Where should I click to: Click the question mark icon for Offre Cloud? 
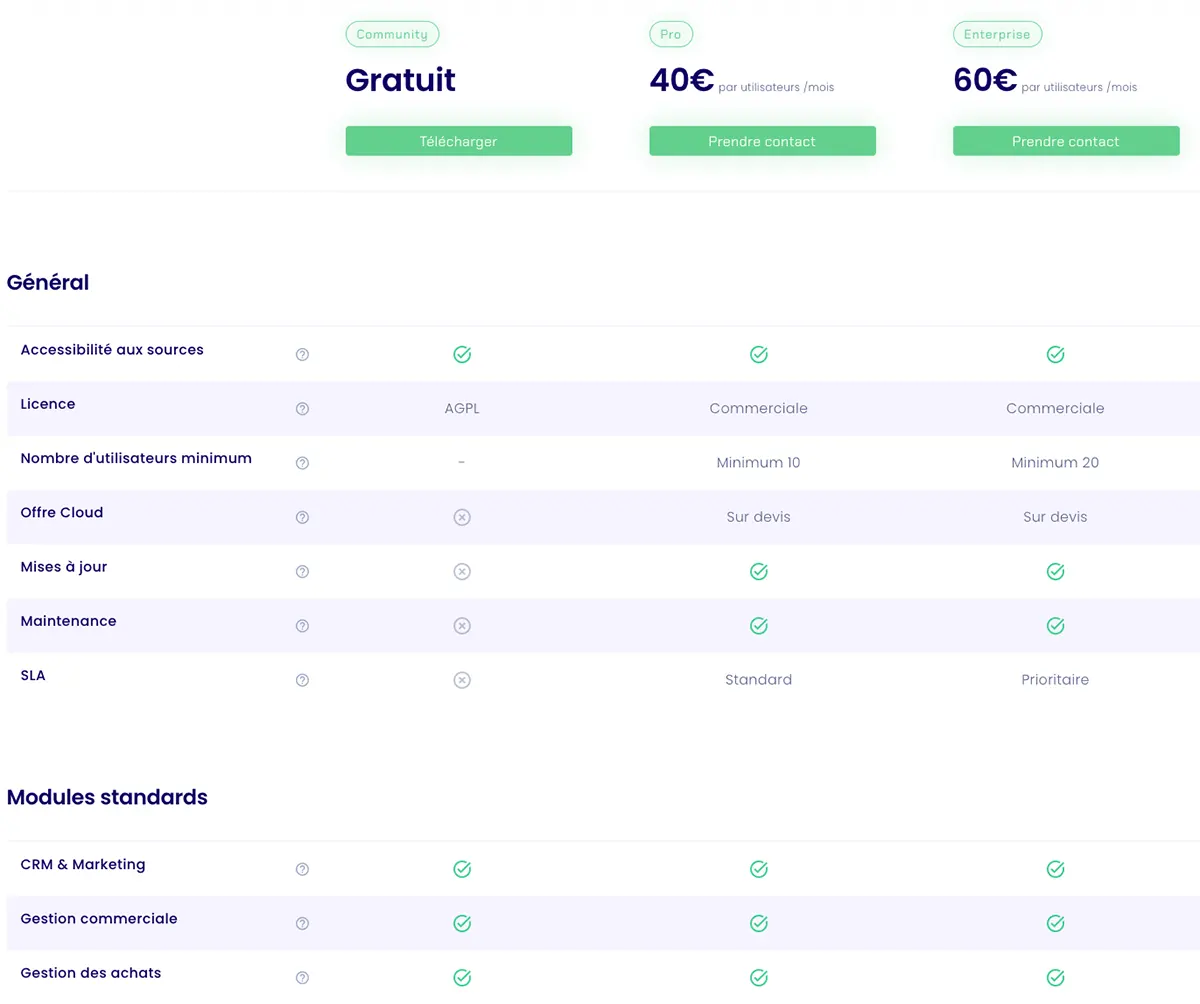[302, 518]
